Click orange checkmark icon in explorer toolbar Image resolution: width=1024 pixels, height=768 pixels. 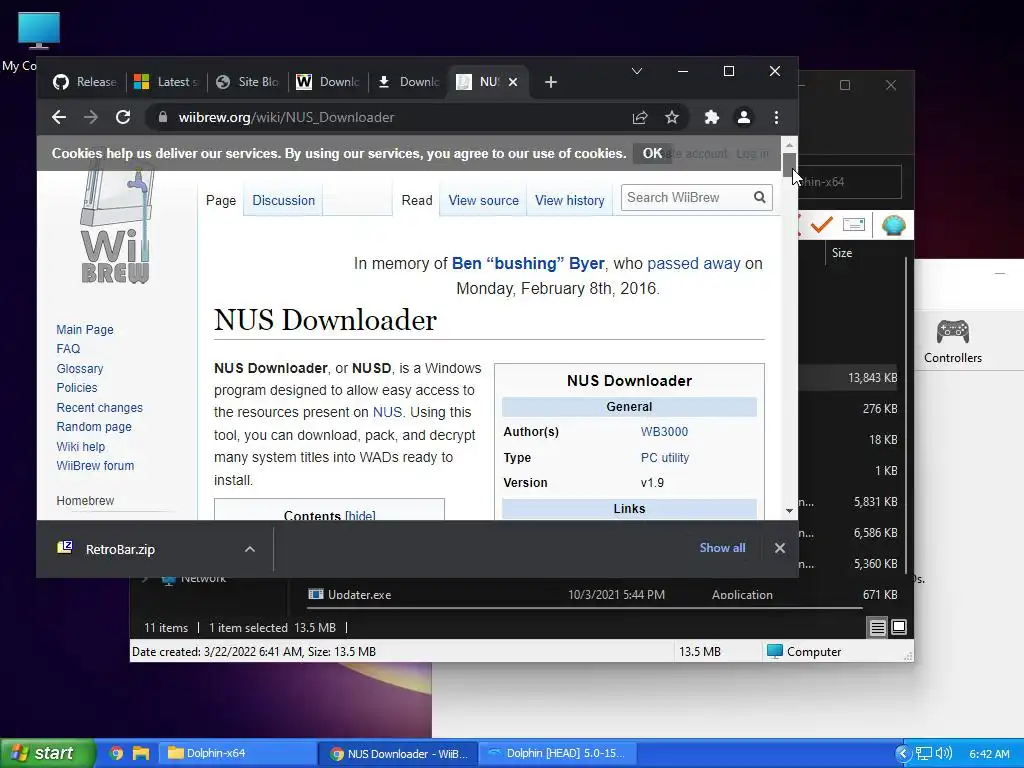[822, 225]
